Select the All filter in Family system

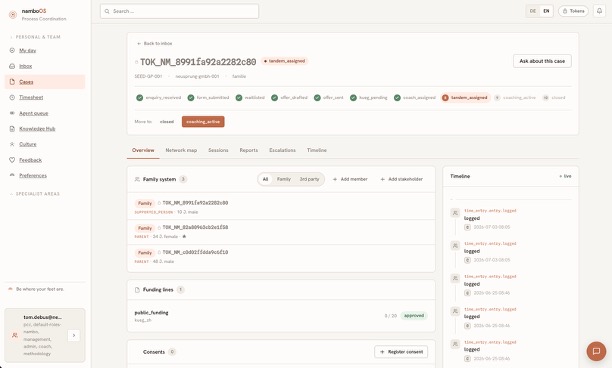(x=265, y=179)
